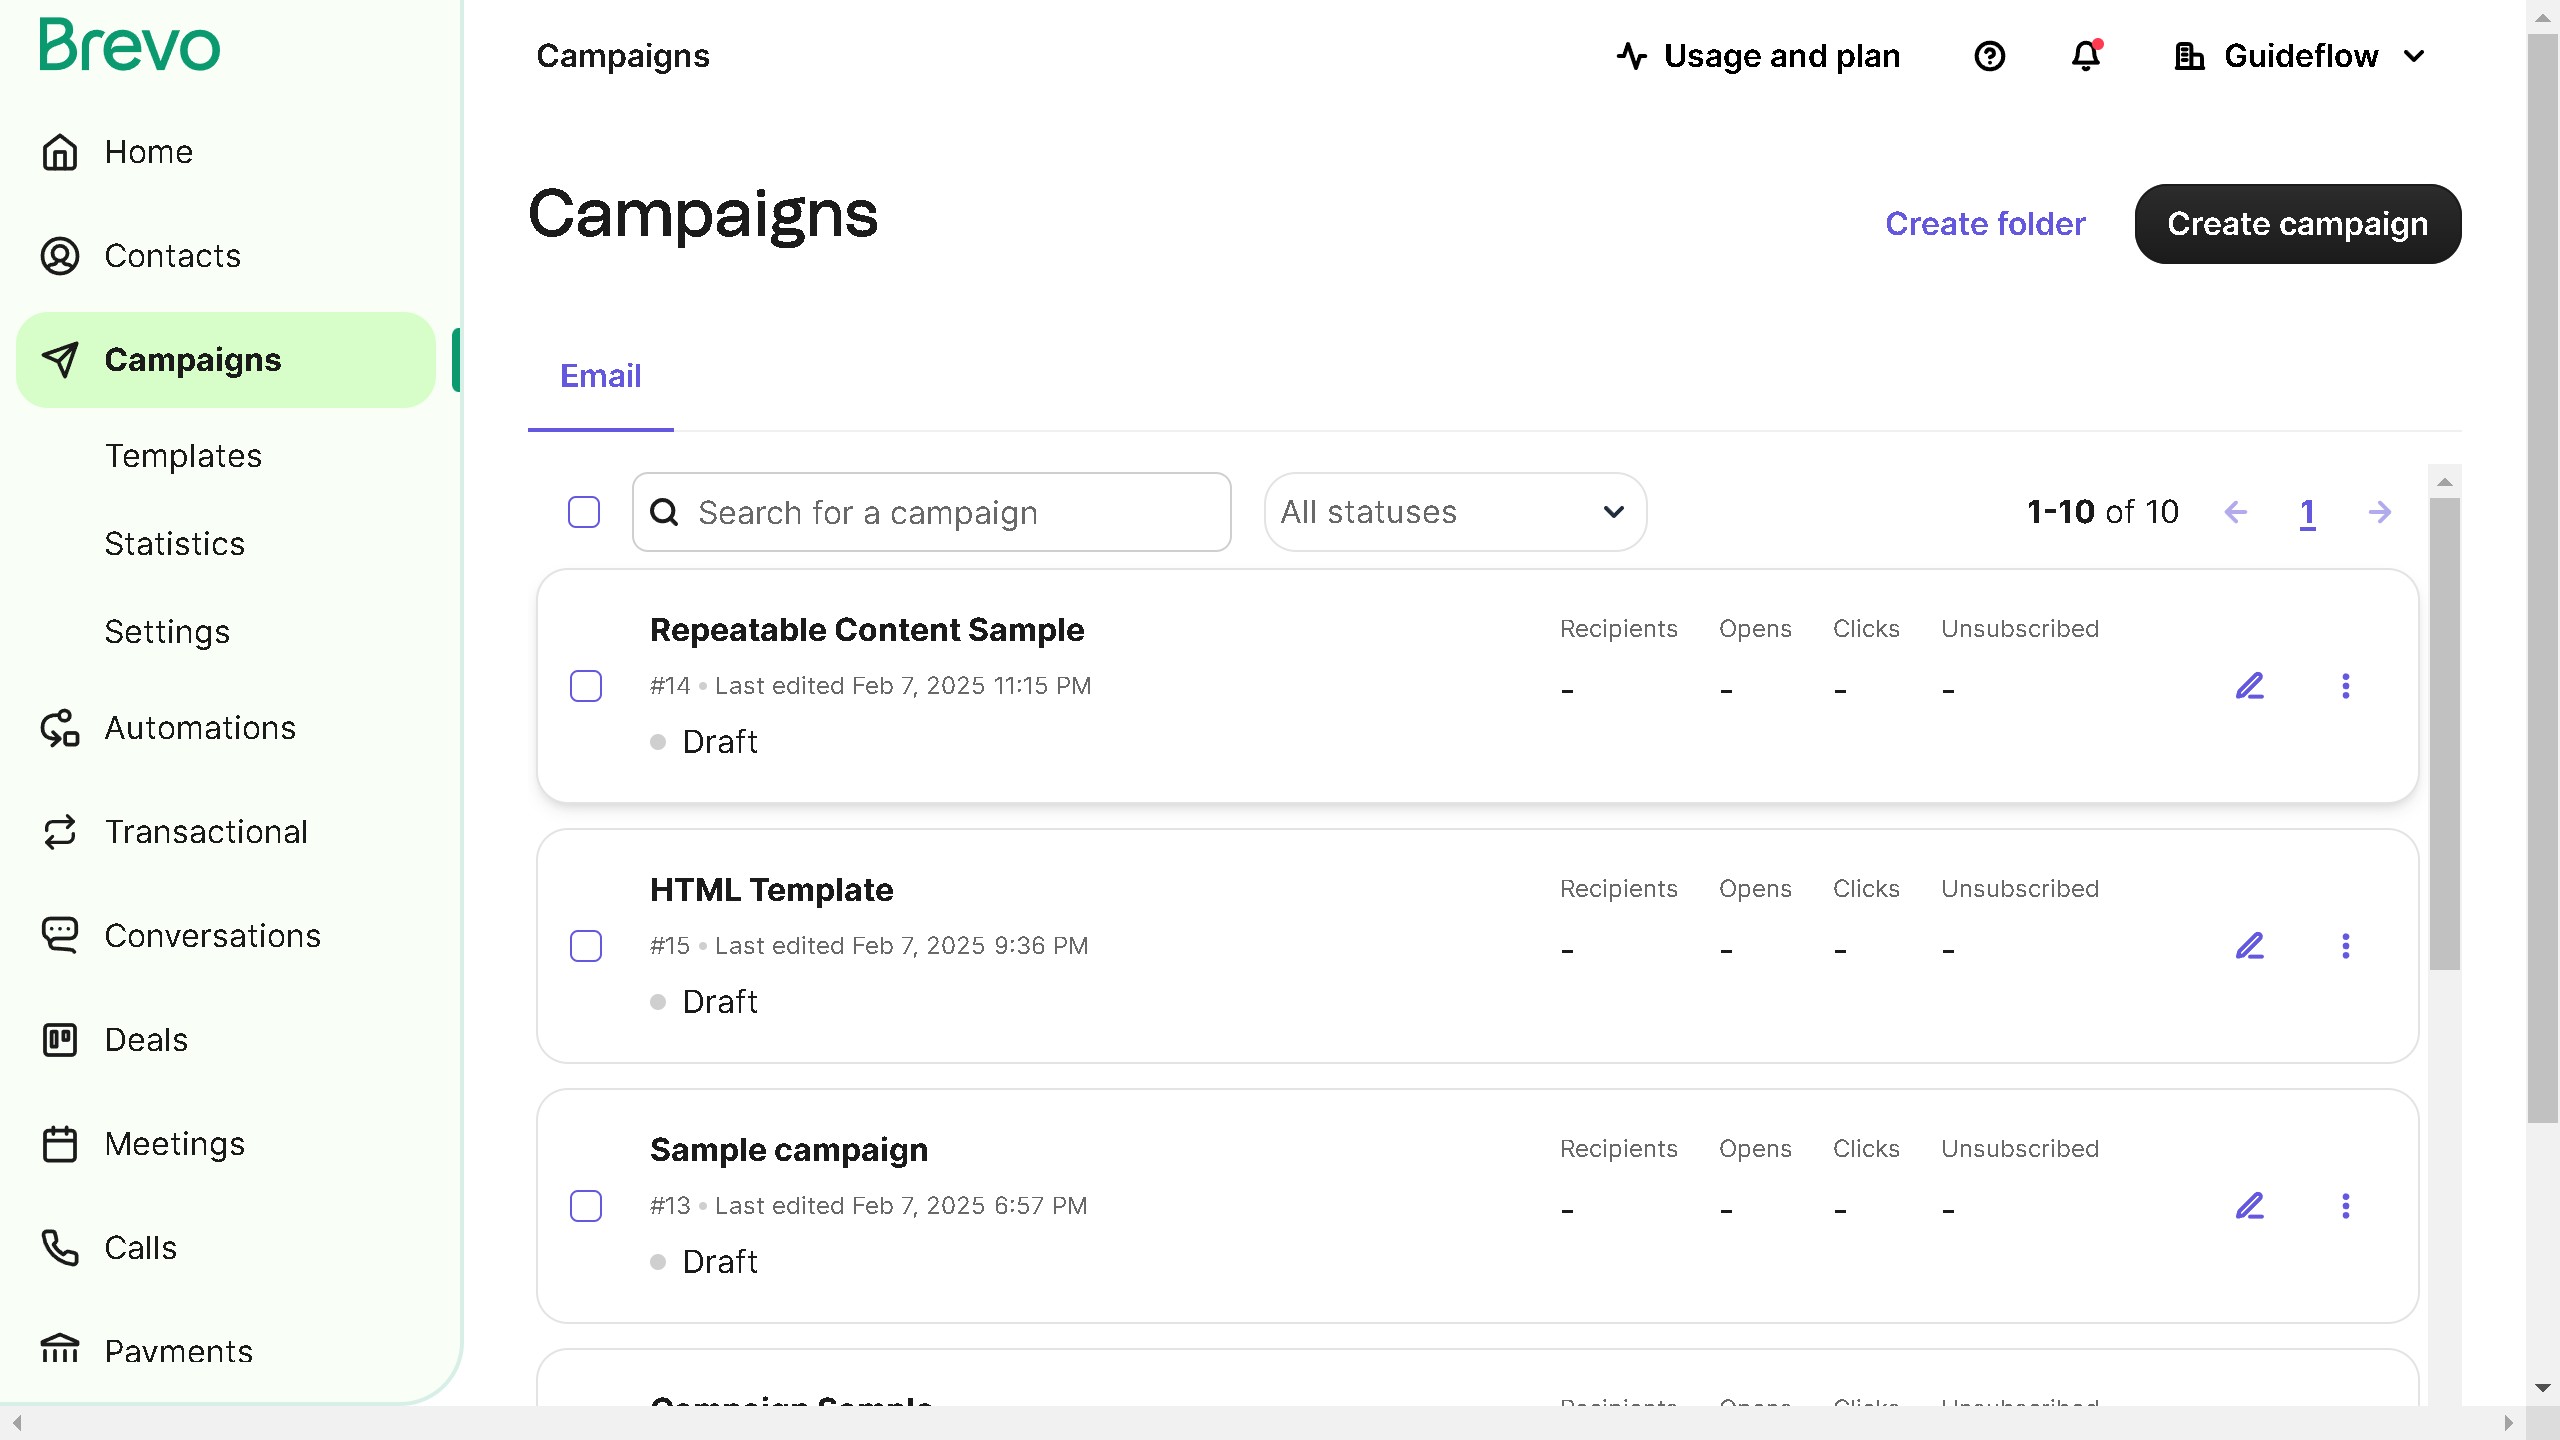Screen dimensions: 2560x1440
Task: Open three-dot menu for Repeatable Content Sample
Action: (2345, 686)
